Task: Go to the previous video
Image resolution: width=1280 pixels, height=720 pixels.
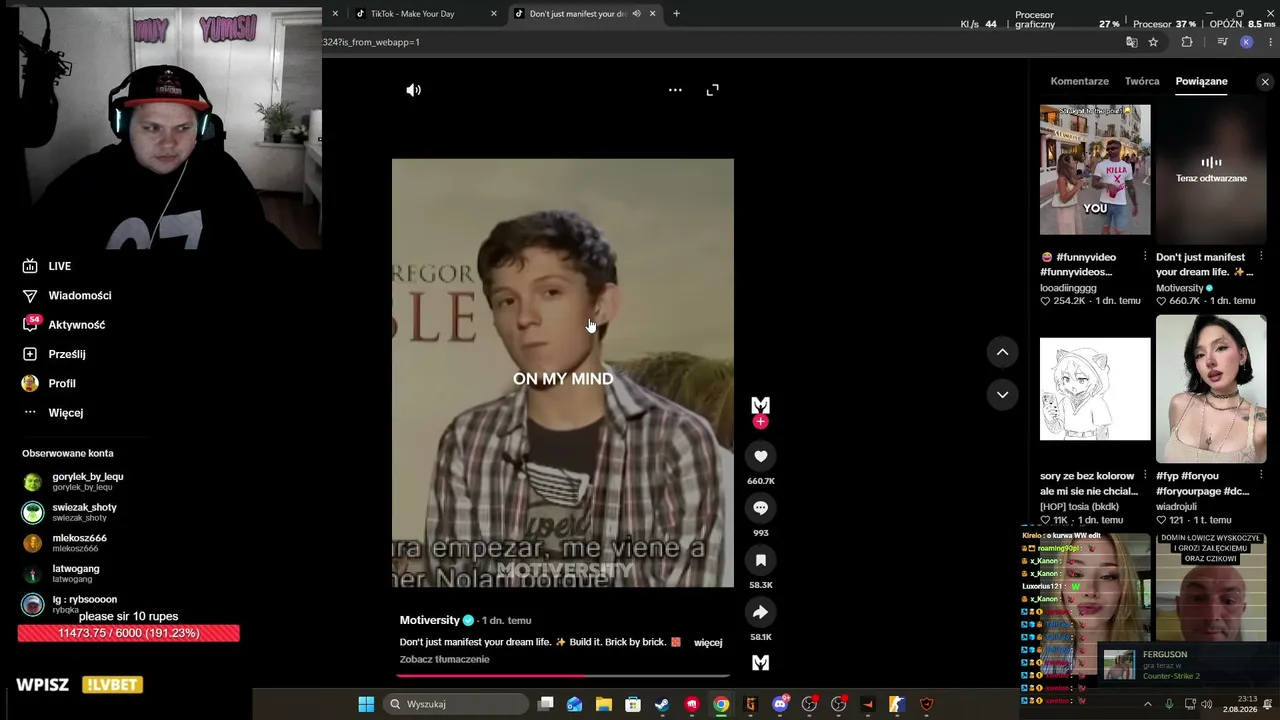Action: pos(1002,352)
